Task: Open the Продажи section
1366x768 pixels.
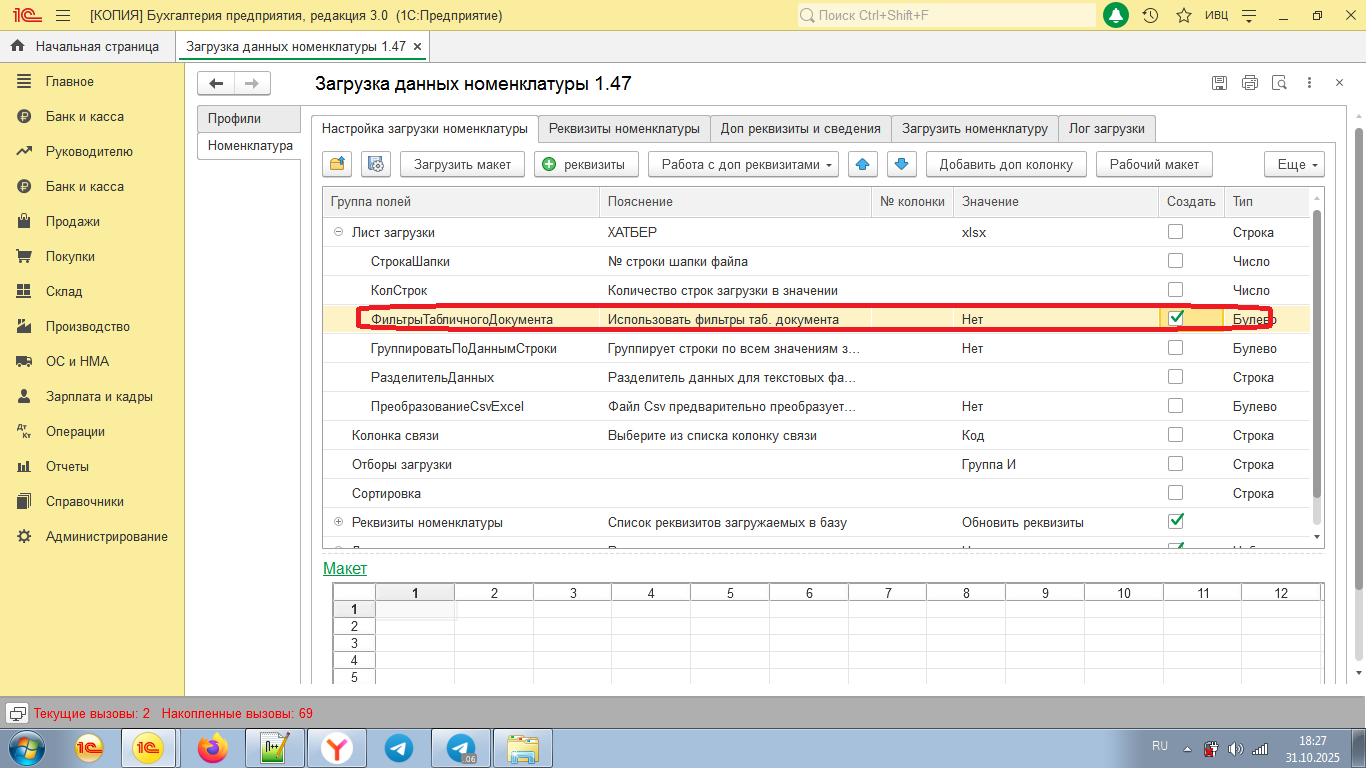Action: (x=73, y=222)
